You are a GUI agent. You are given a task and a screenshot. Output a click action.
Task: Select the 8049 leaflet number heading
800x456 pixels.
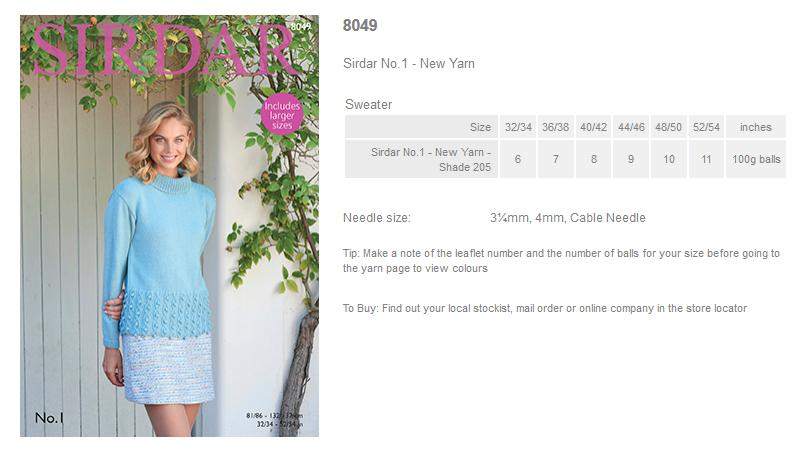360,26
